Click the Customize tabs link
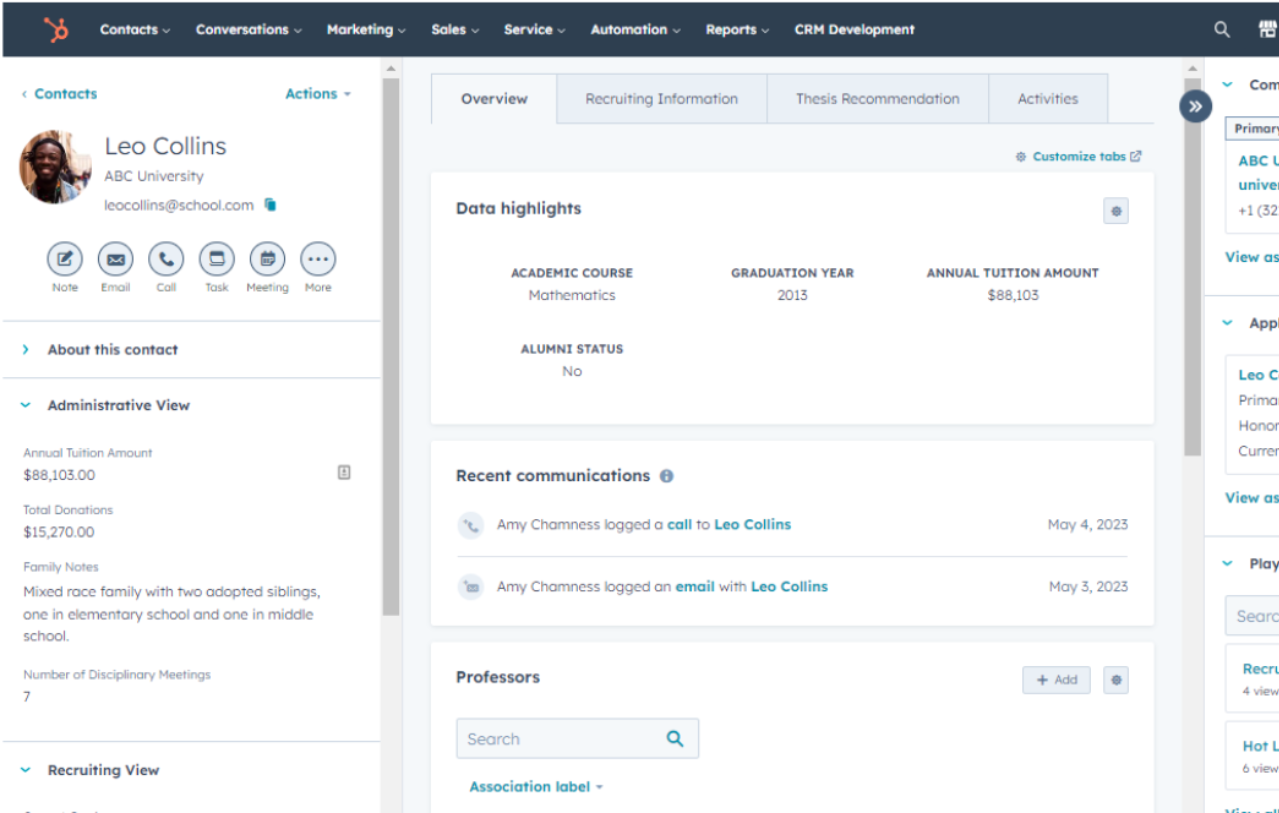Viewport: 1279px width, 813px height. 1077,156
